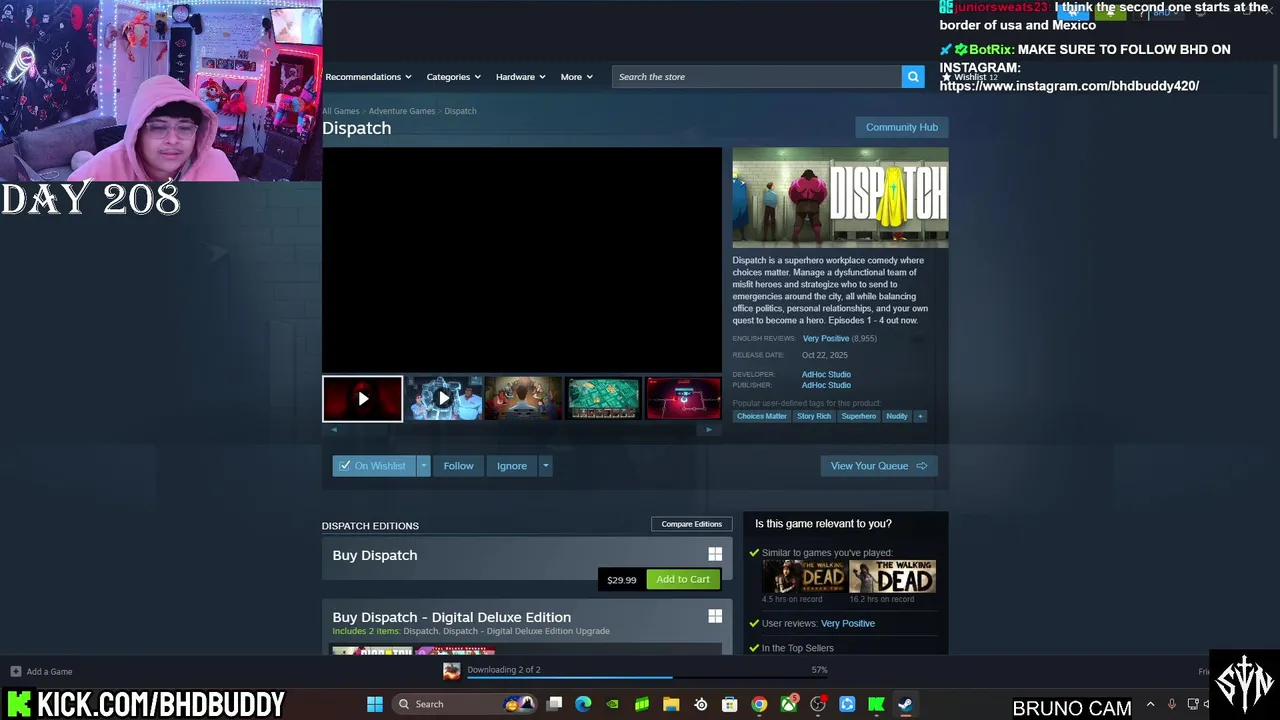Click the Steam icon on the taskbar

coord(905,704)
